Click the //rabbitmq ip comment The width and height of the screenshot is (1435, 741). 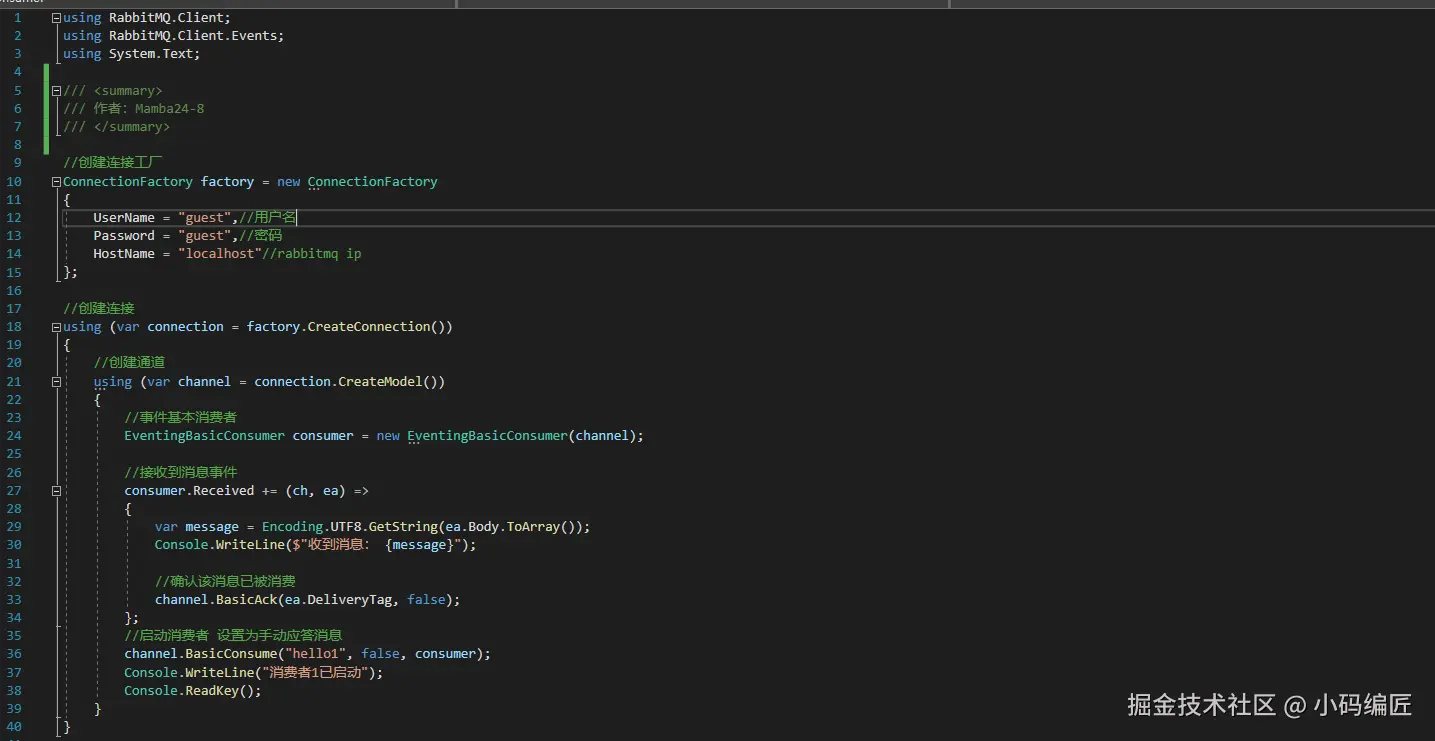pyautogui.click(x=312, y=253)
